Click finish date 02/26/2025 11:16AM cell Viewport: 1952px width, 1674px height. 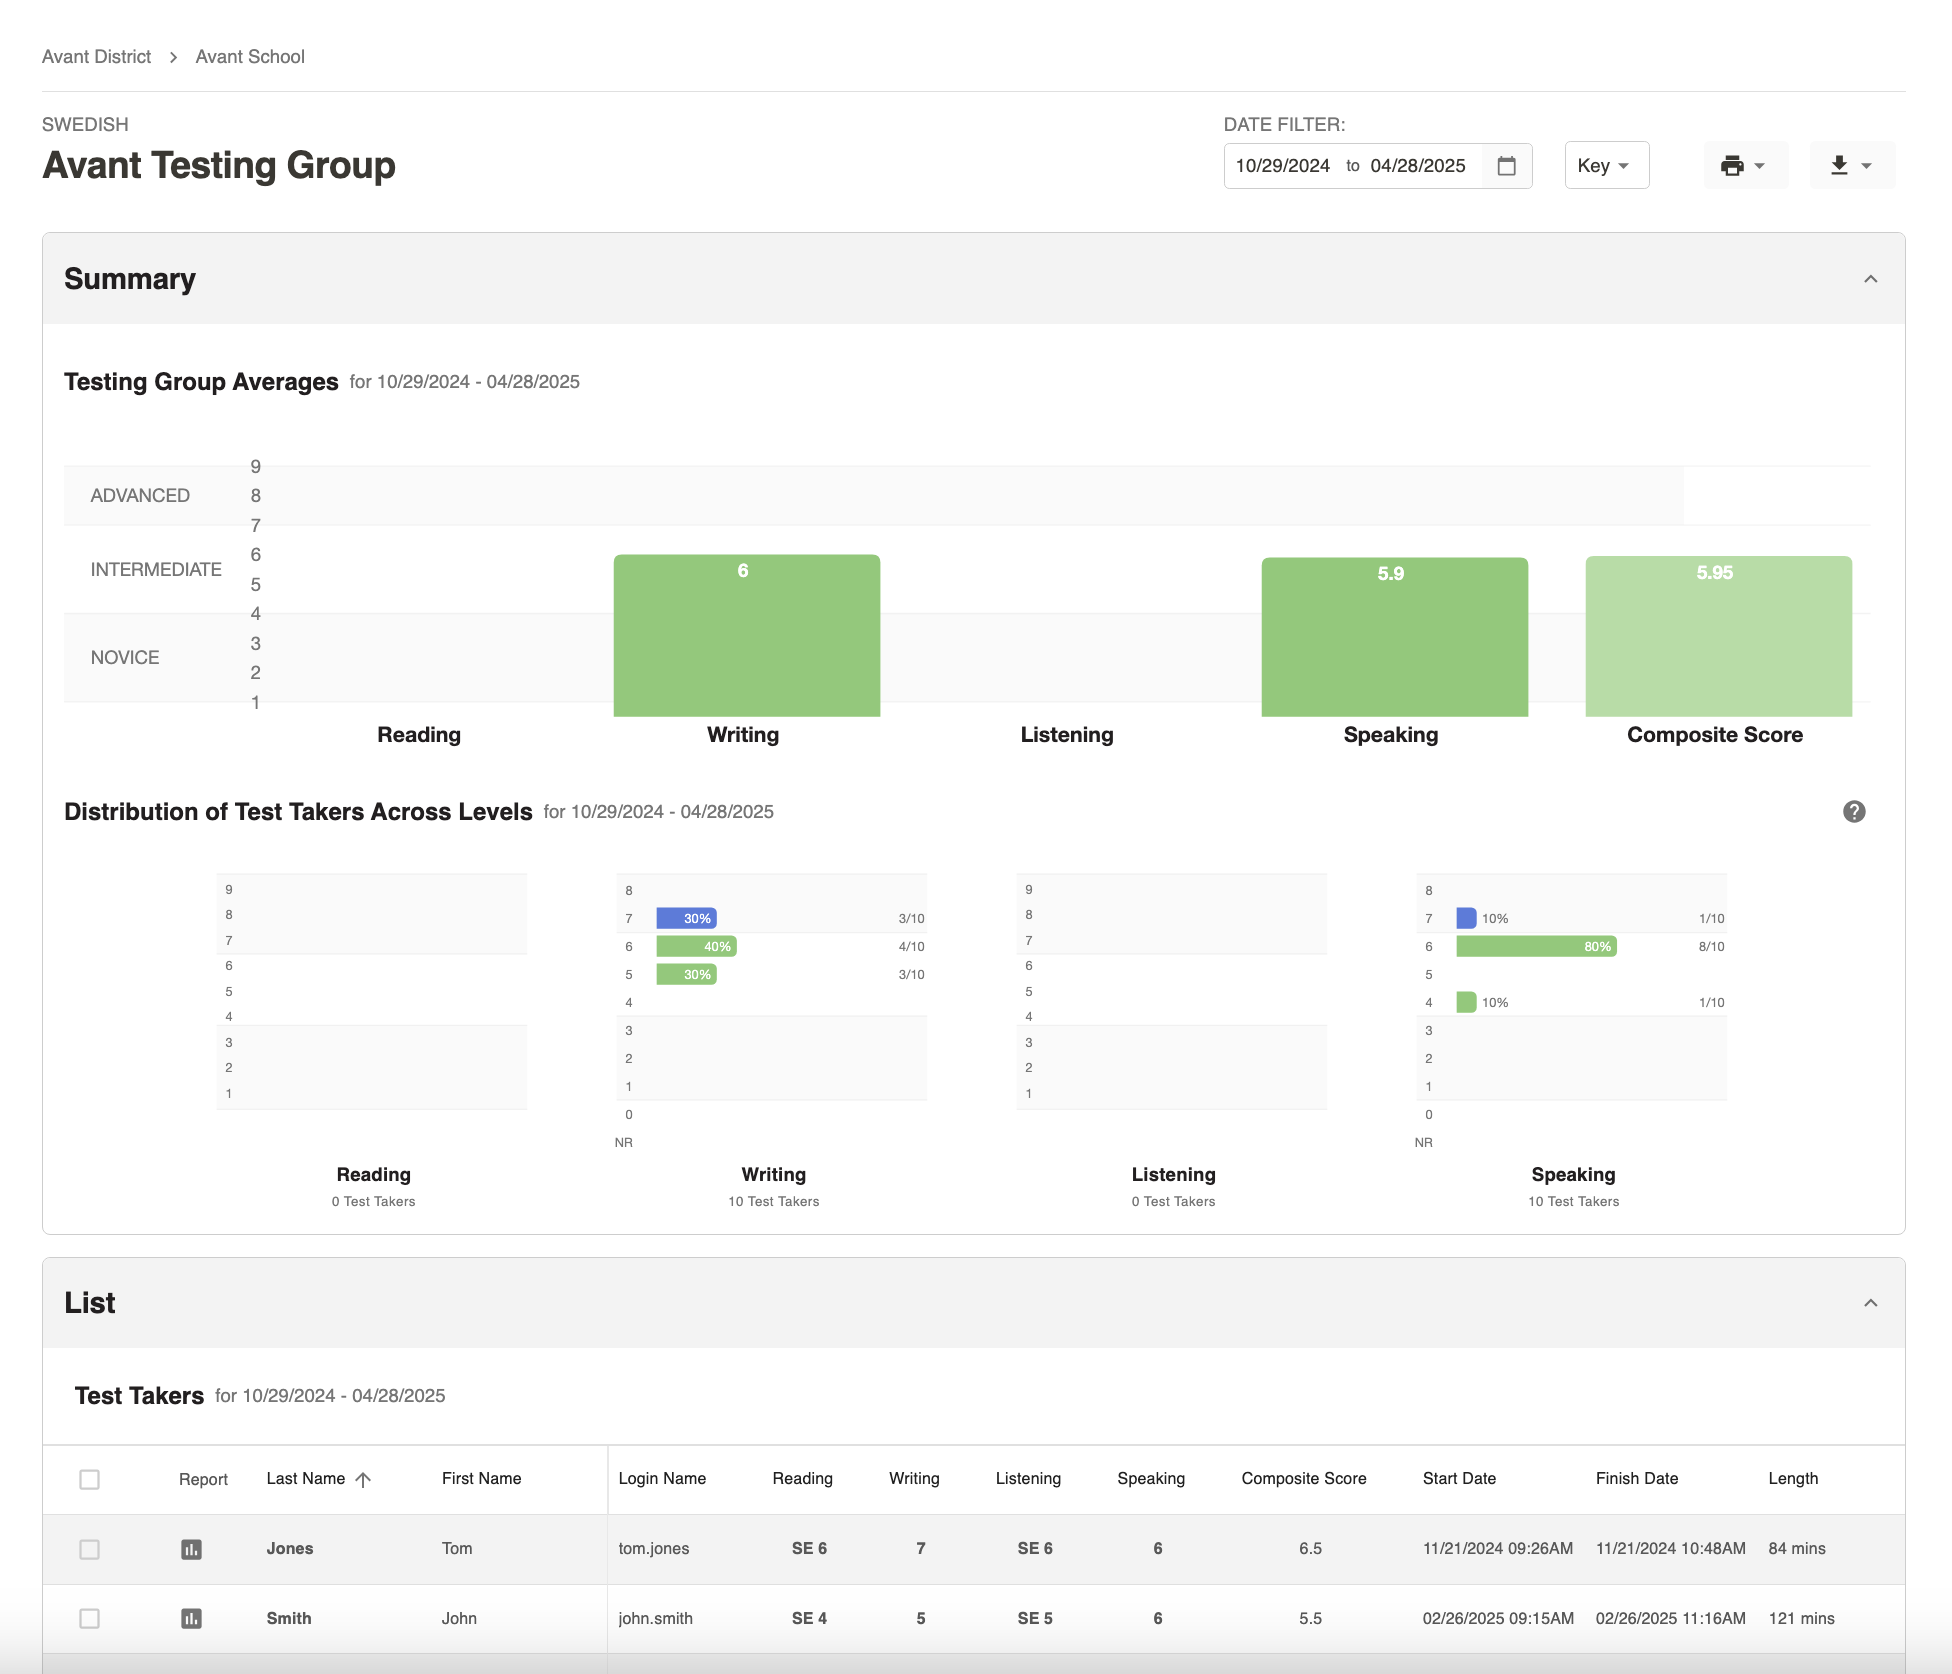1671,1619
